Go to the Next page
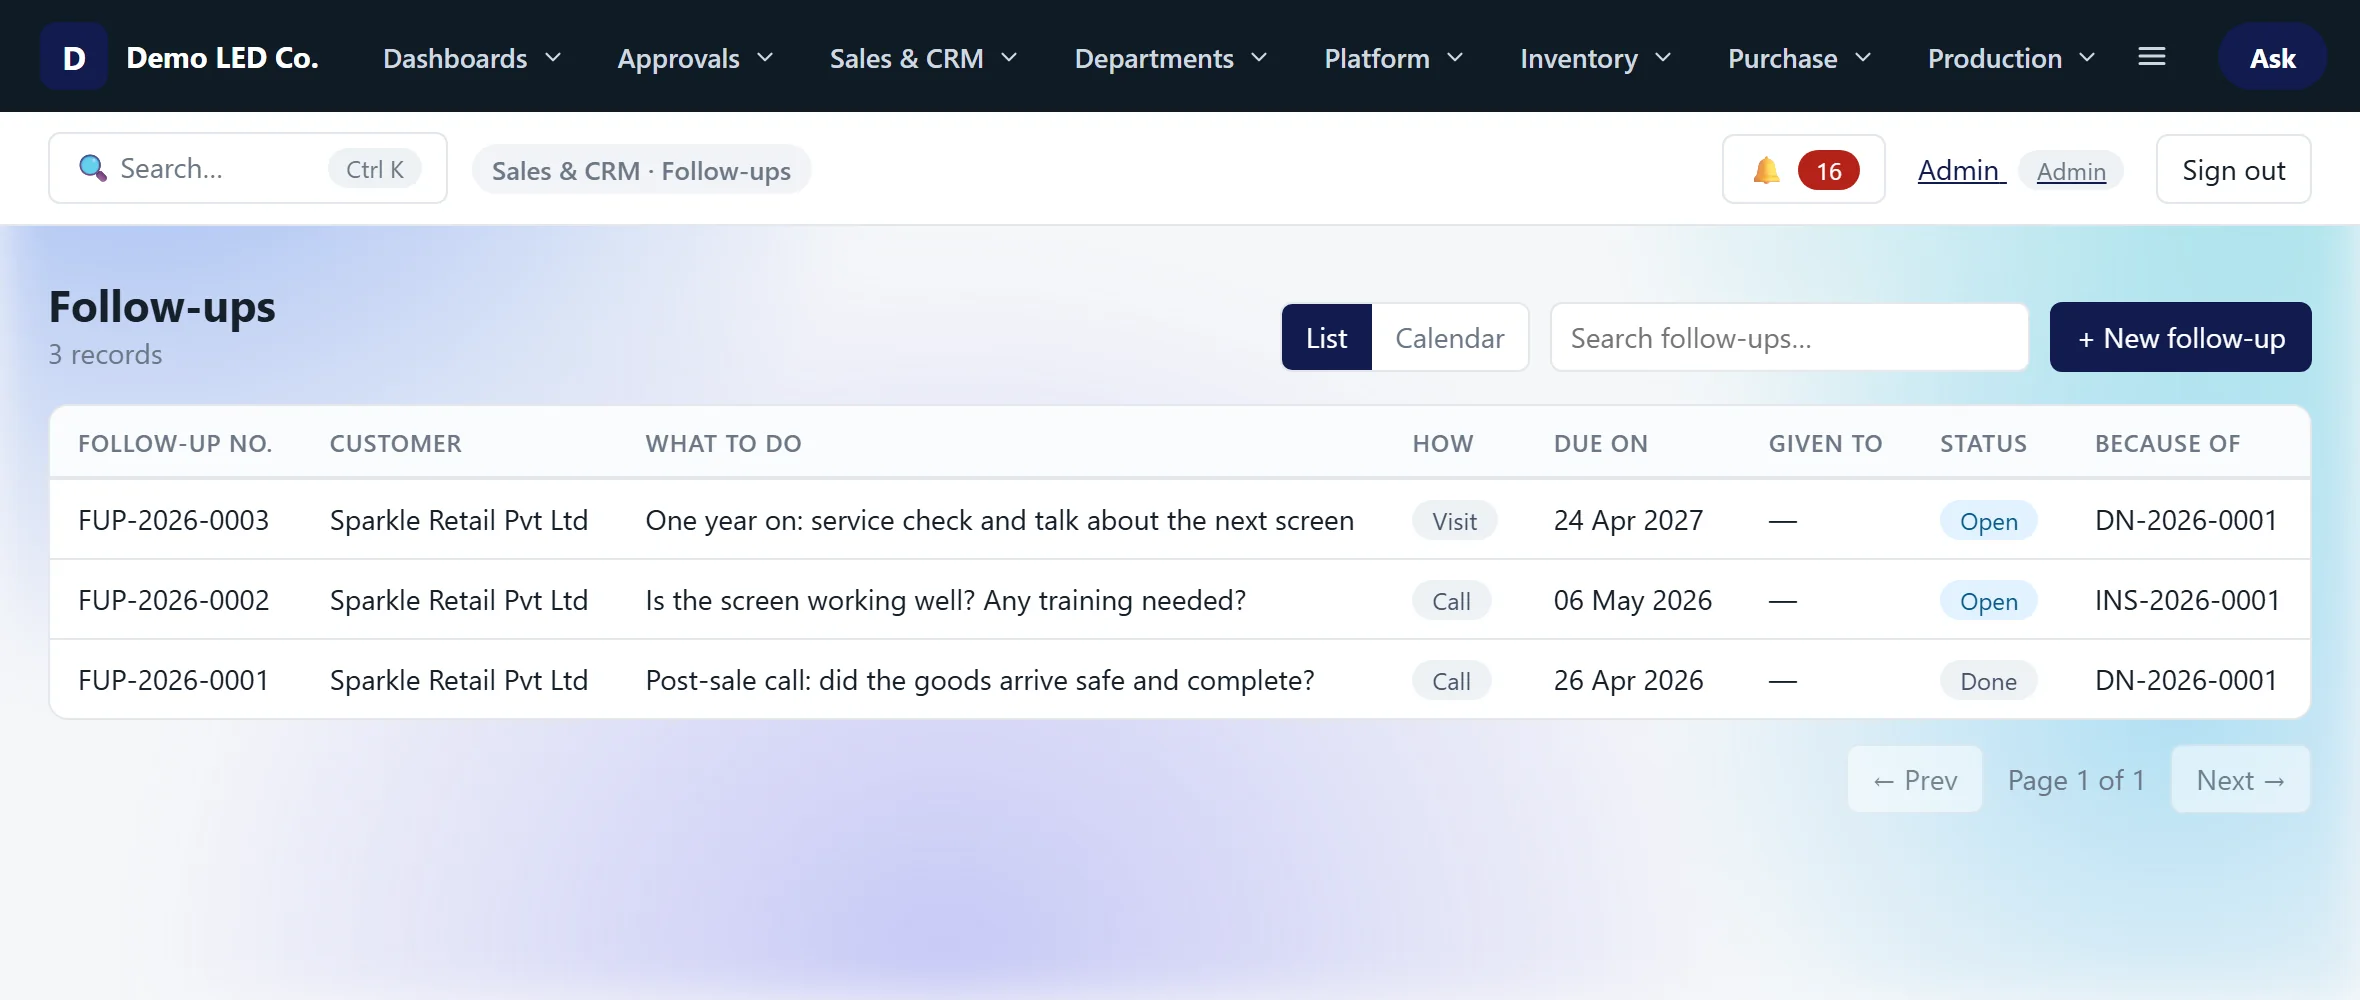The width and height of the screenshot is (2360, 1000). tap(2240, 779)
